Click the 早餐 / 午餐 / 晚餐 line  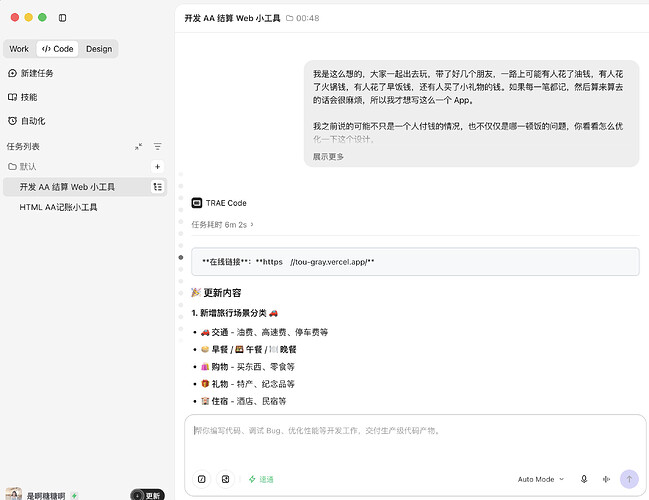point(249,349)
